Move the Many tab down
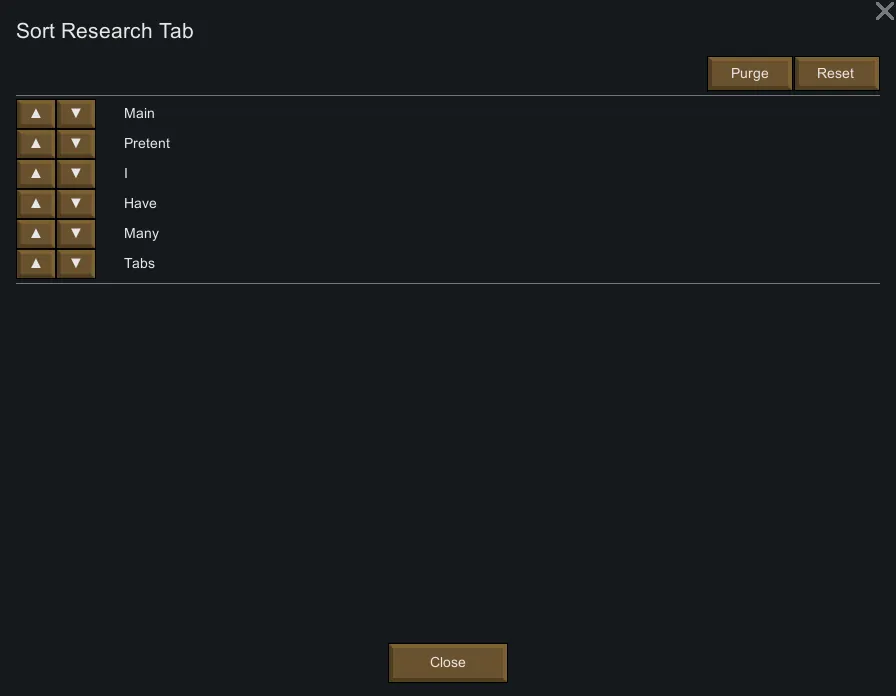Image resolution: width=896 pixels, height=696 pixels. (x=76, y=234)
